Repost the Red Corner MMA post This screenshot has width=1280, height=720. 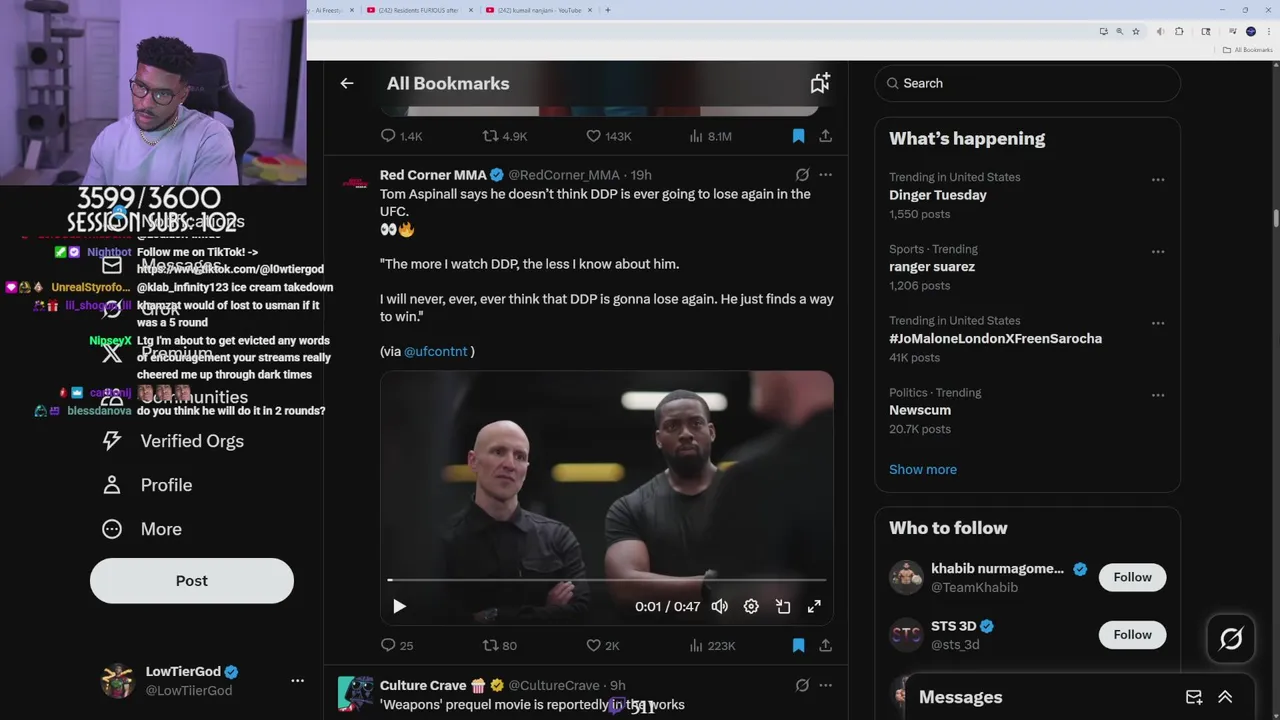[491, 645]
